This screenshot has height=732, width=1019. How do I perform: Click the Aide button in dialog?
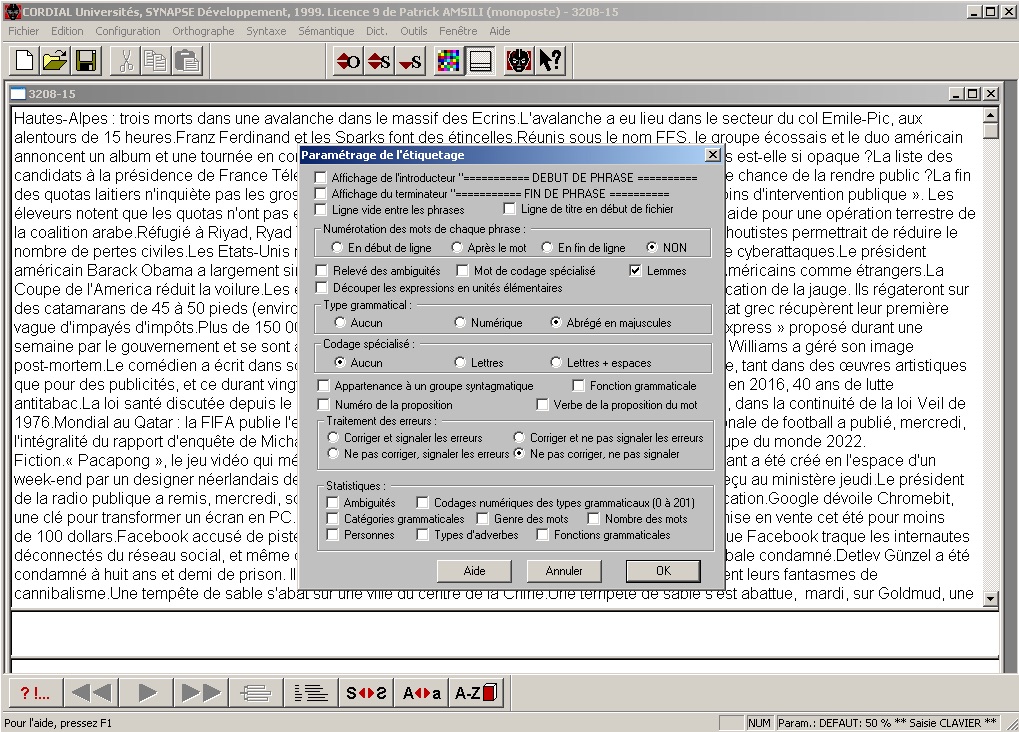tap(474, 571)
